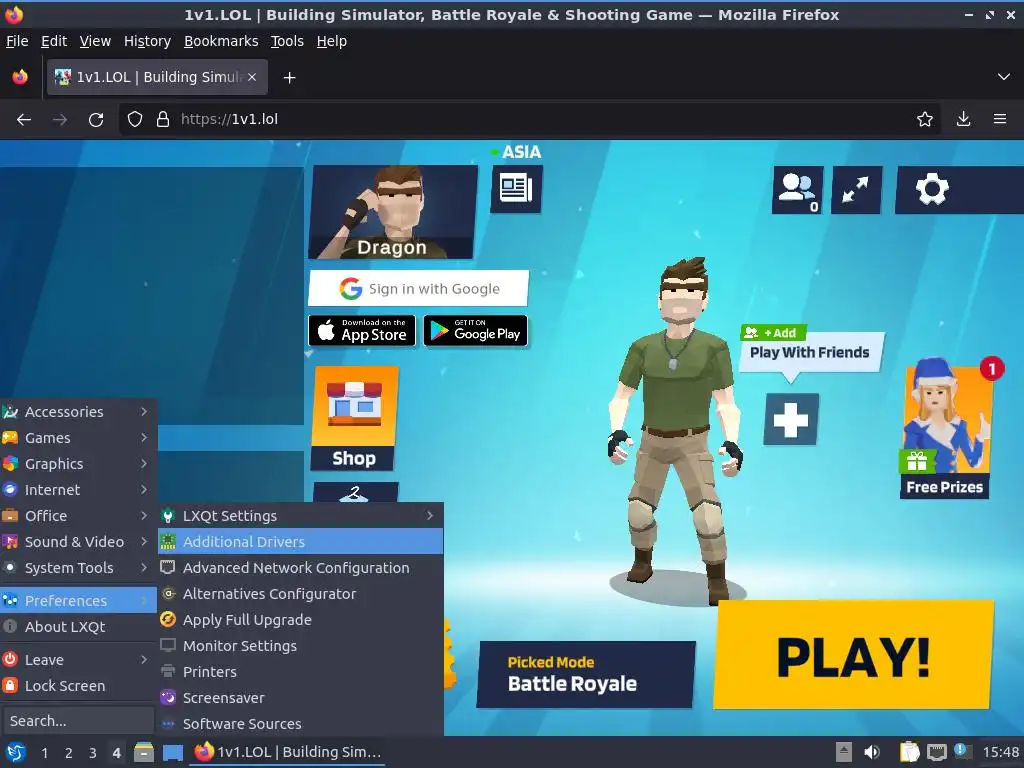
Task: Expand the Graphics submenu
Action: (x=78, y=464)
